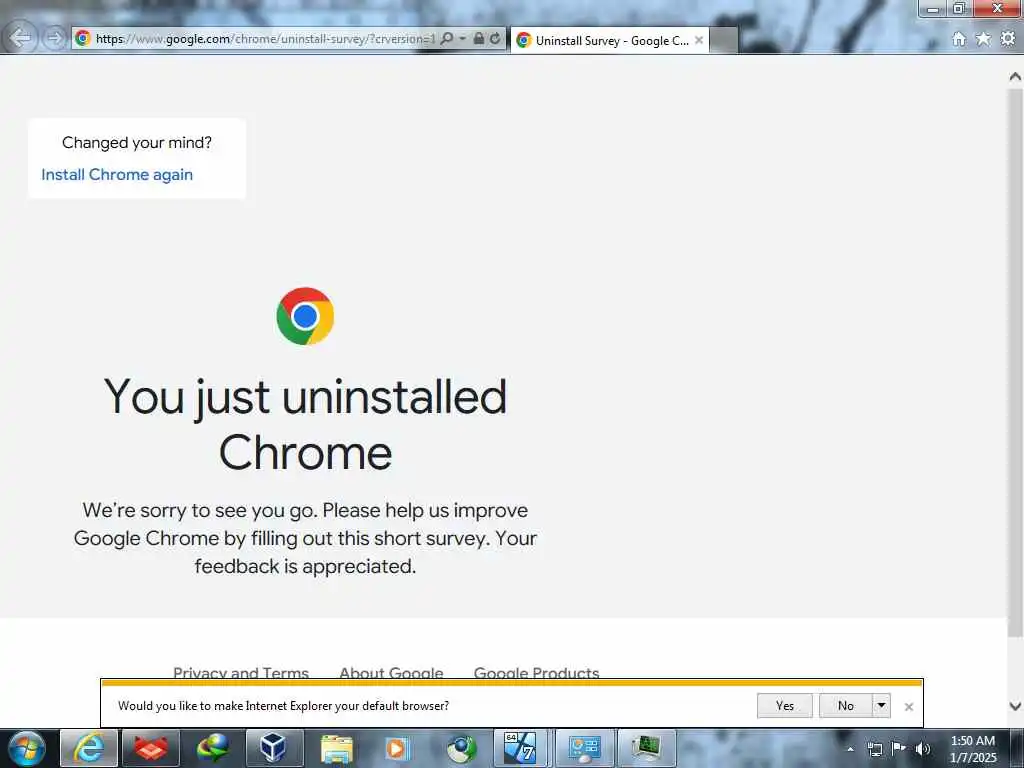Go forward with the Forward arrow button
Screen dimensions: 1024x768
pos(55,38)
